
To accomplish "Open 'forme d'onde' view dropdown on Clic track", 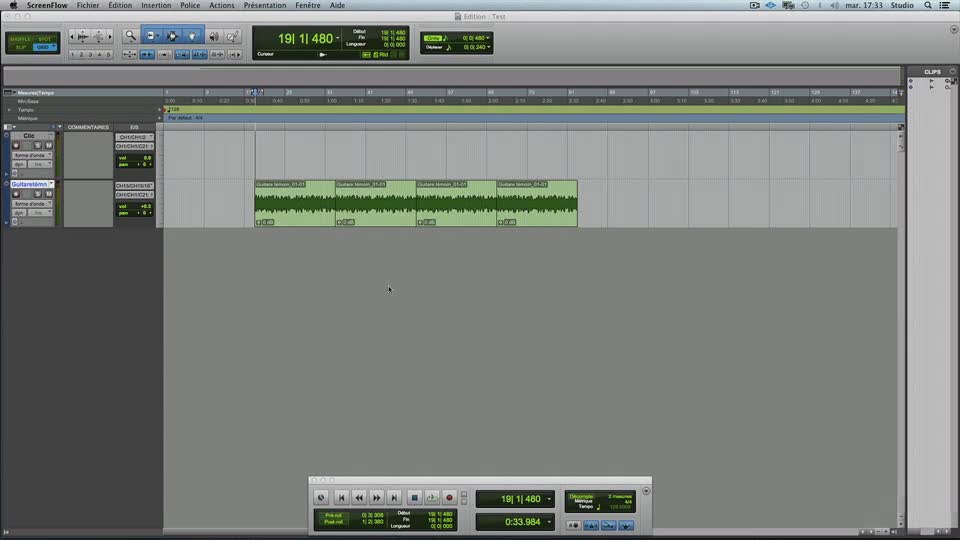I will 32,155.
